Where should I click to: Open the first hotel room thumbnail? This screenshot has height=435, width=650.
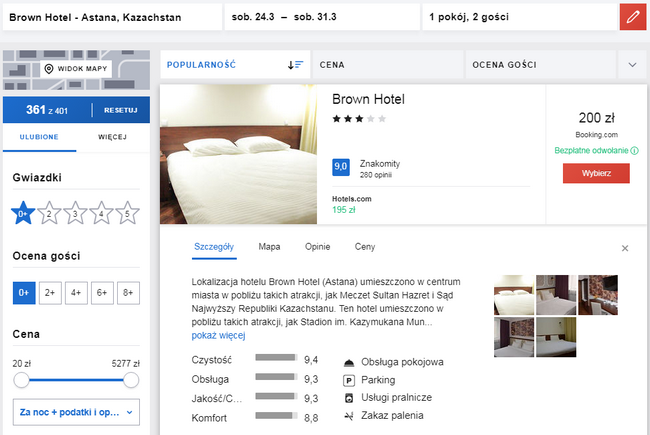pyautogui.click(x=514, y=294)
